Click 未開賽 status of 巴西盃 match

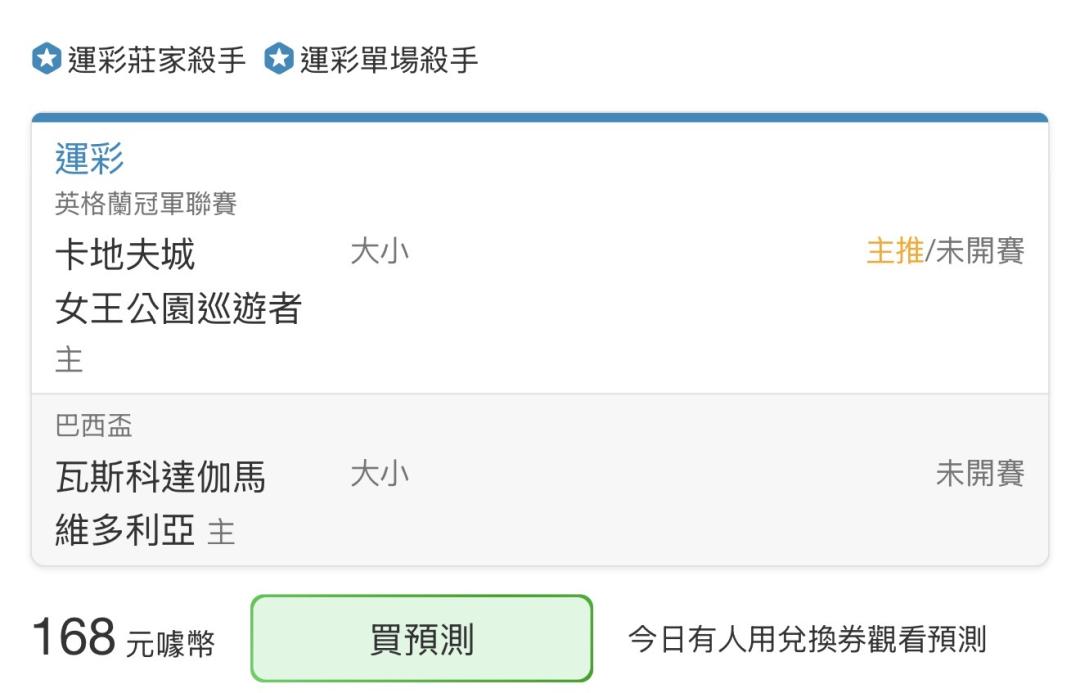tap(979, 473)
